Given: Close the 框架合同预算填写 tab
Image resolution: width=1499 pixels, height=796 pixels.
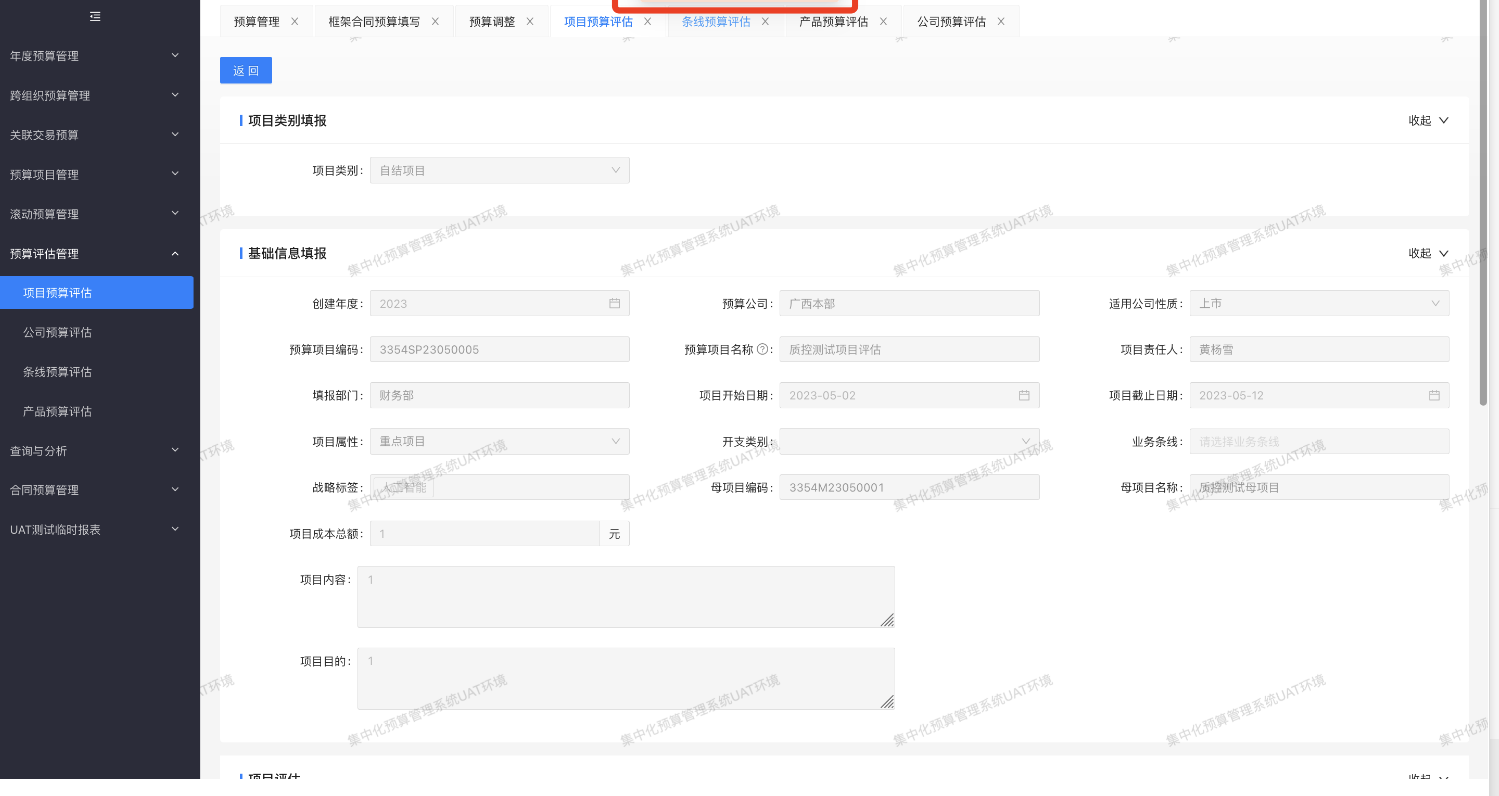Looking at the screenshot, I should pos(435,21).
